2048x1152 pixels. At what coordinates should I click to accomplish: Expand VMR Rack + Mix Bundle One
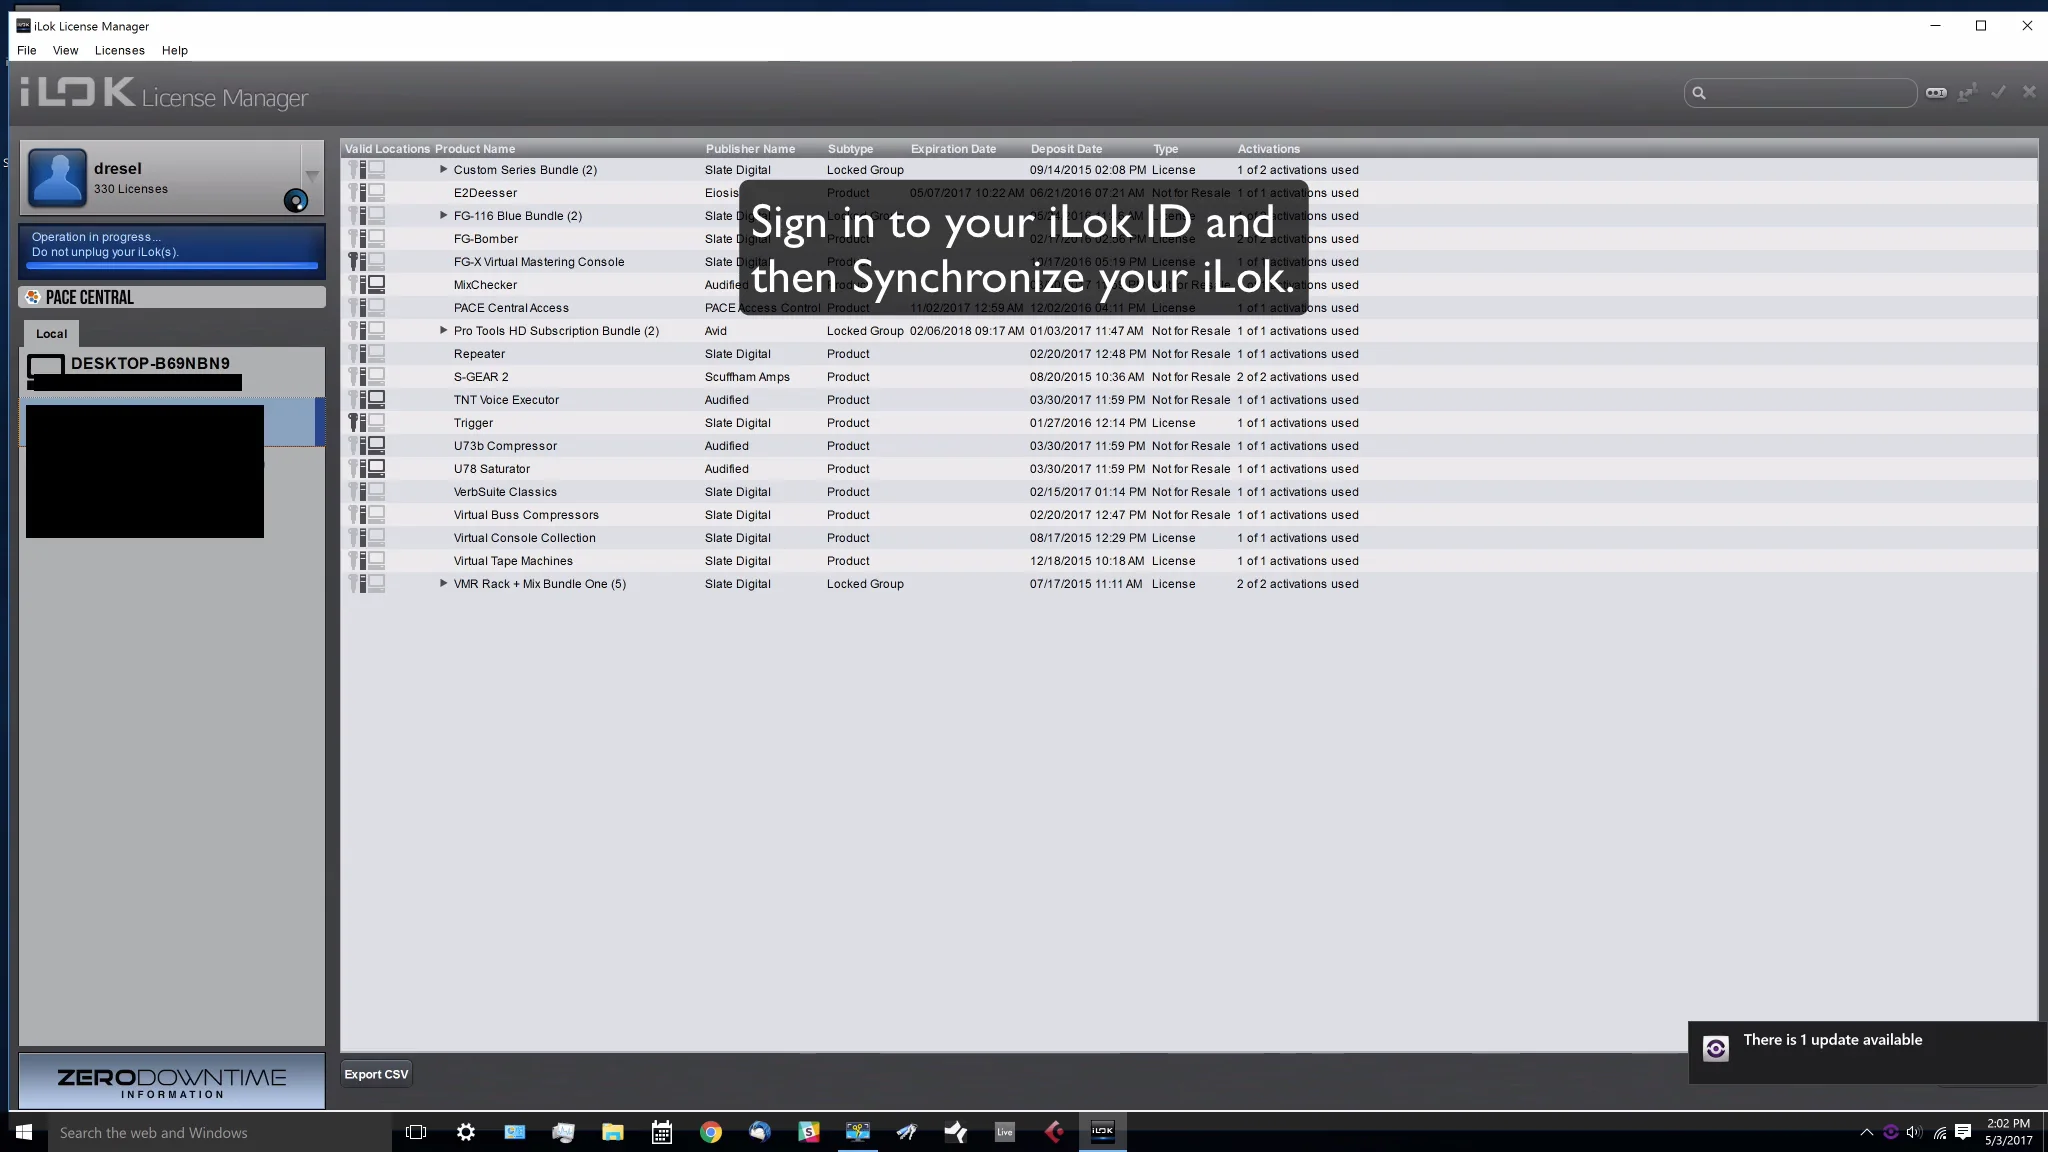(443, 584)
